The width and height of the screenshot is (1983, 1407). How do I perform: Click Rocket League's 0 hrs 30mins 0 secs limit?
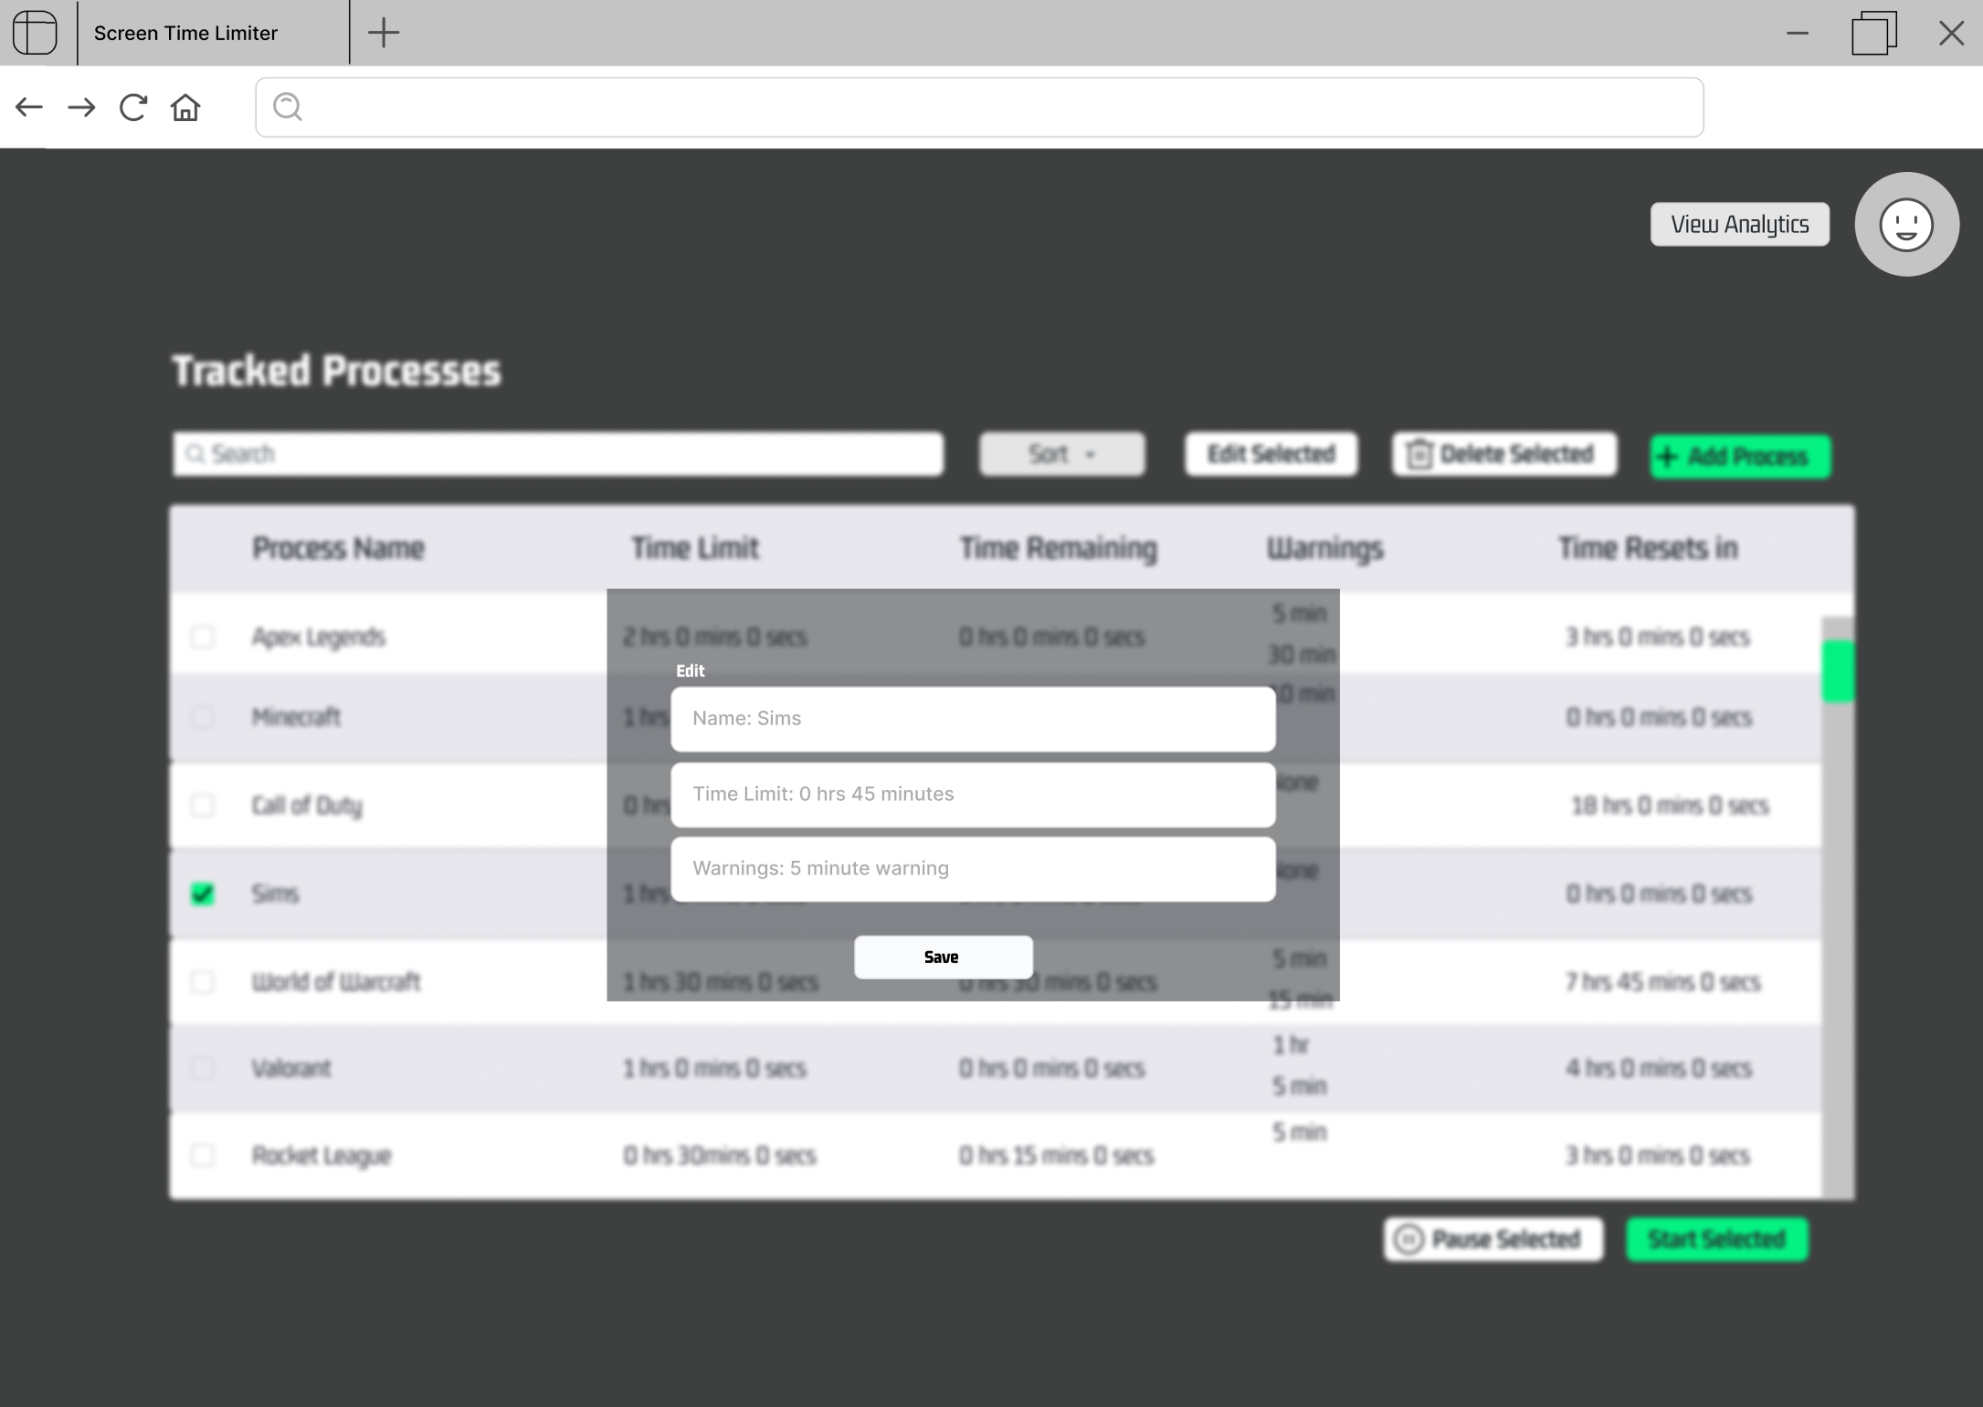coord(720,1156)
